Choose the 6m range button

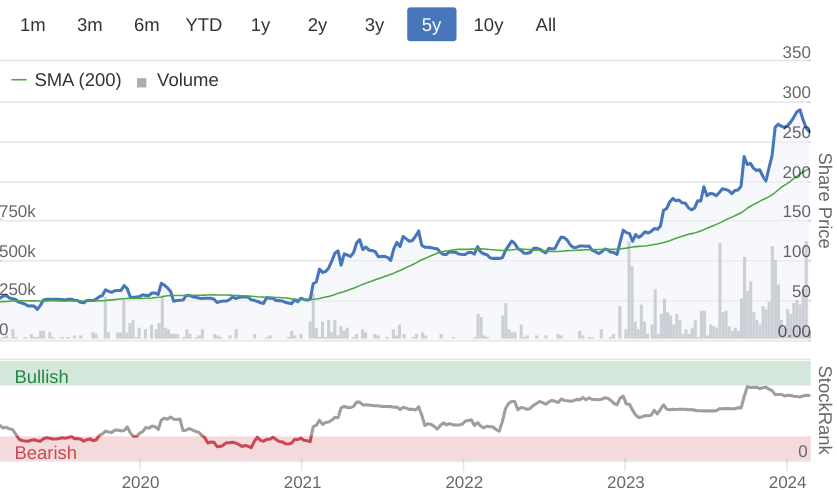(x=147, y=25)
